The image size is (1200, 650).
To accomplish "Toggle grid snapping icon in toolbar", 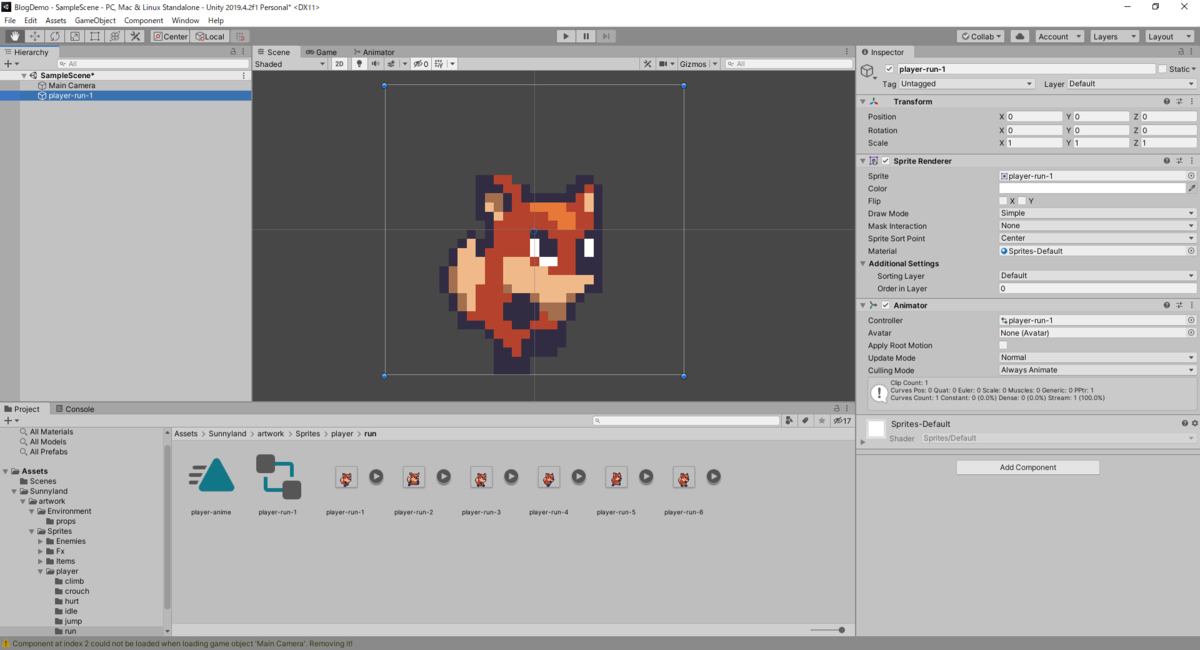I will (241, 36).
